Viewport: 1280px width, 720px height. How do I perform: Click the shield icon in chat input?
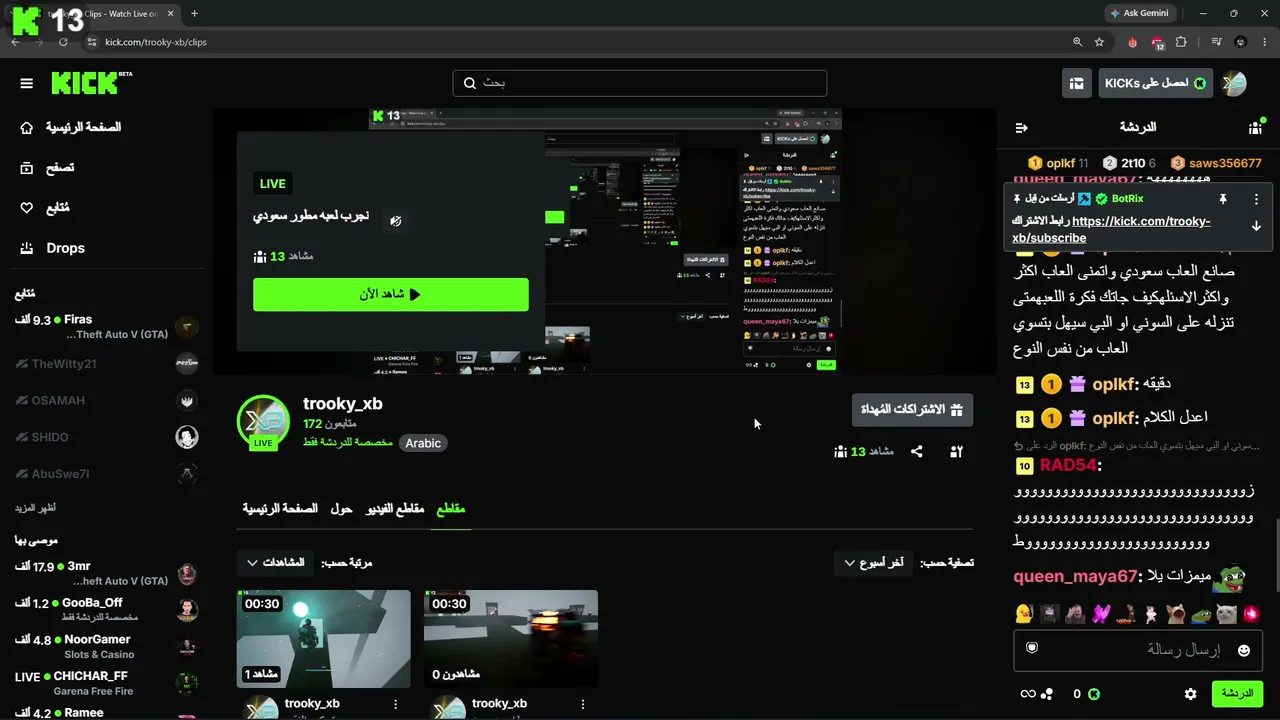pyautogui.click(x=1032, y=648)
